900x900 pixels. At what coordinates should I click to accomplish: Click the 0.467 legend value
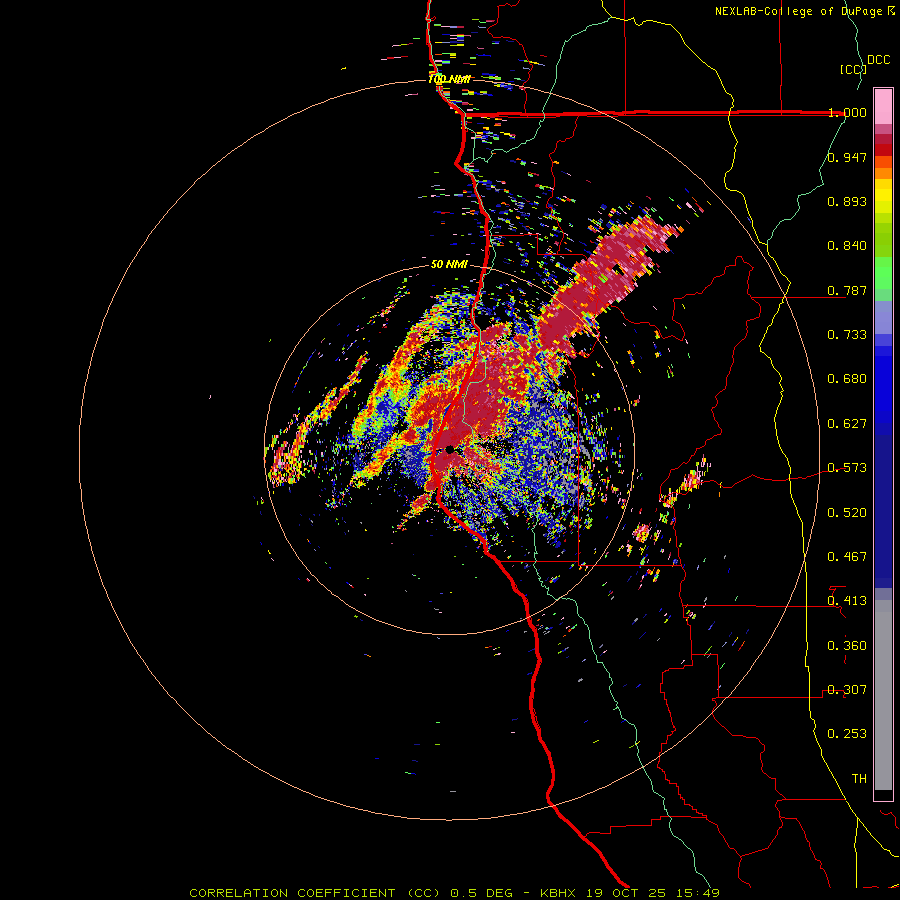point(847,557)
